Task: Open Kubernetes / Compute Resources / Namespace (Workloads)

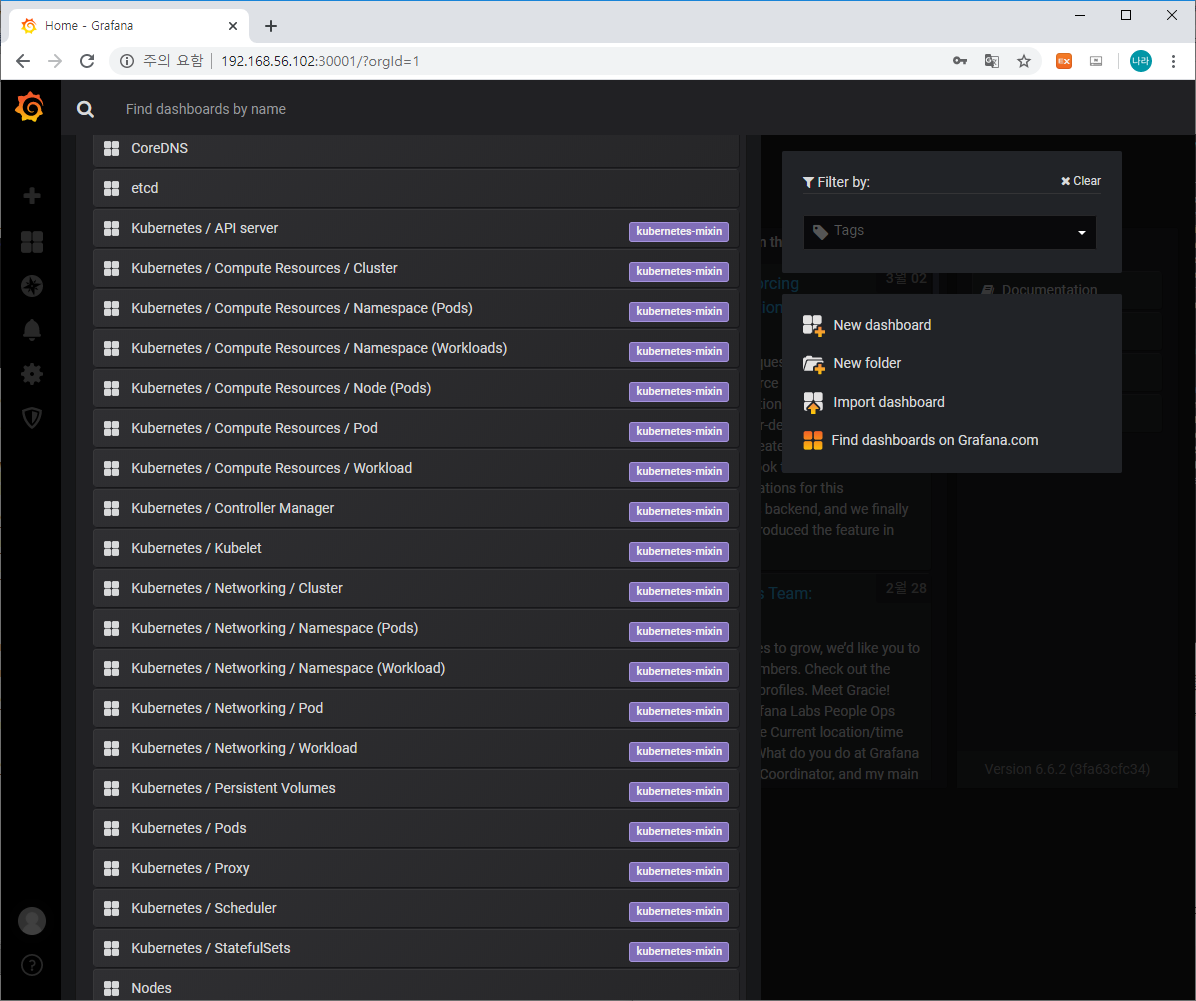Action: 416,348
